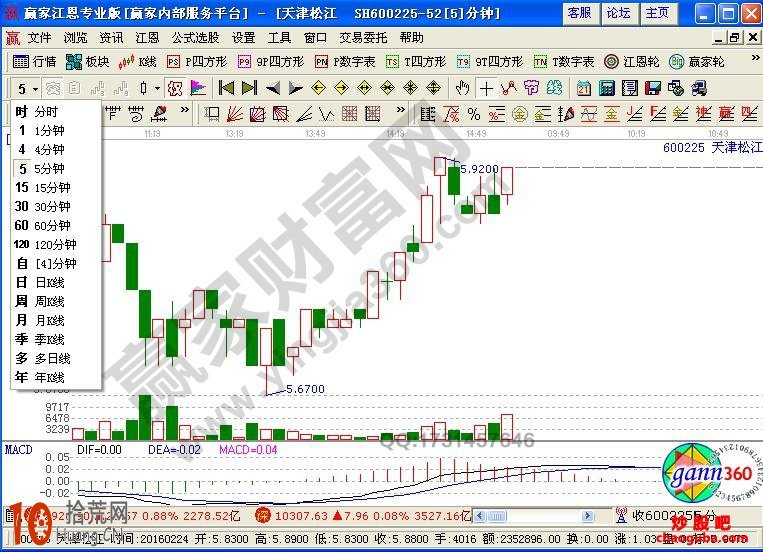
Task: Select the golden 金 circle tool
Action: click(520, 114)
